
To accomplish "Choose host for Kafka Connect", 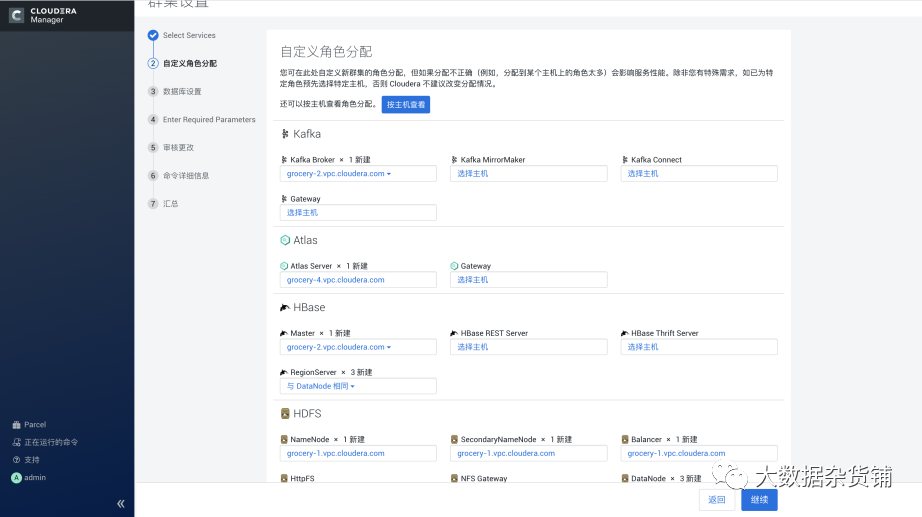I will click(699, 174).
